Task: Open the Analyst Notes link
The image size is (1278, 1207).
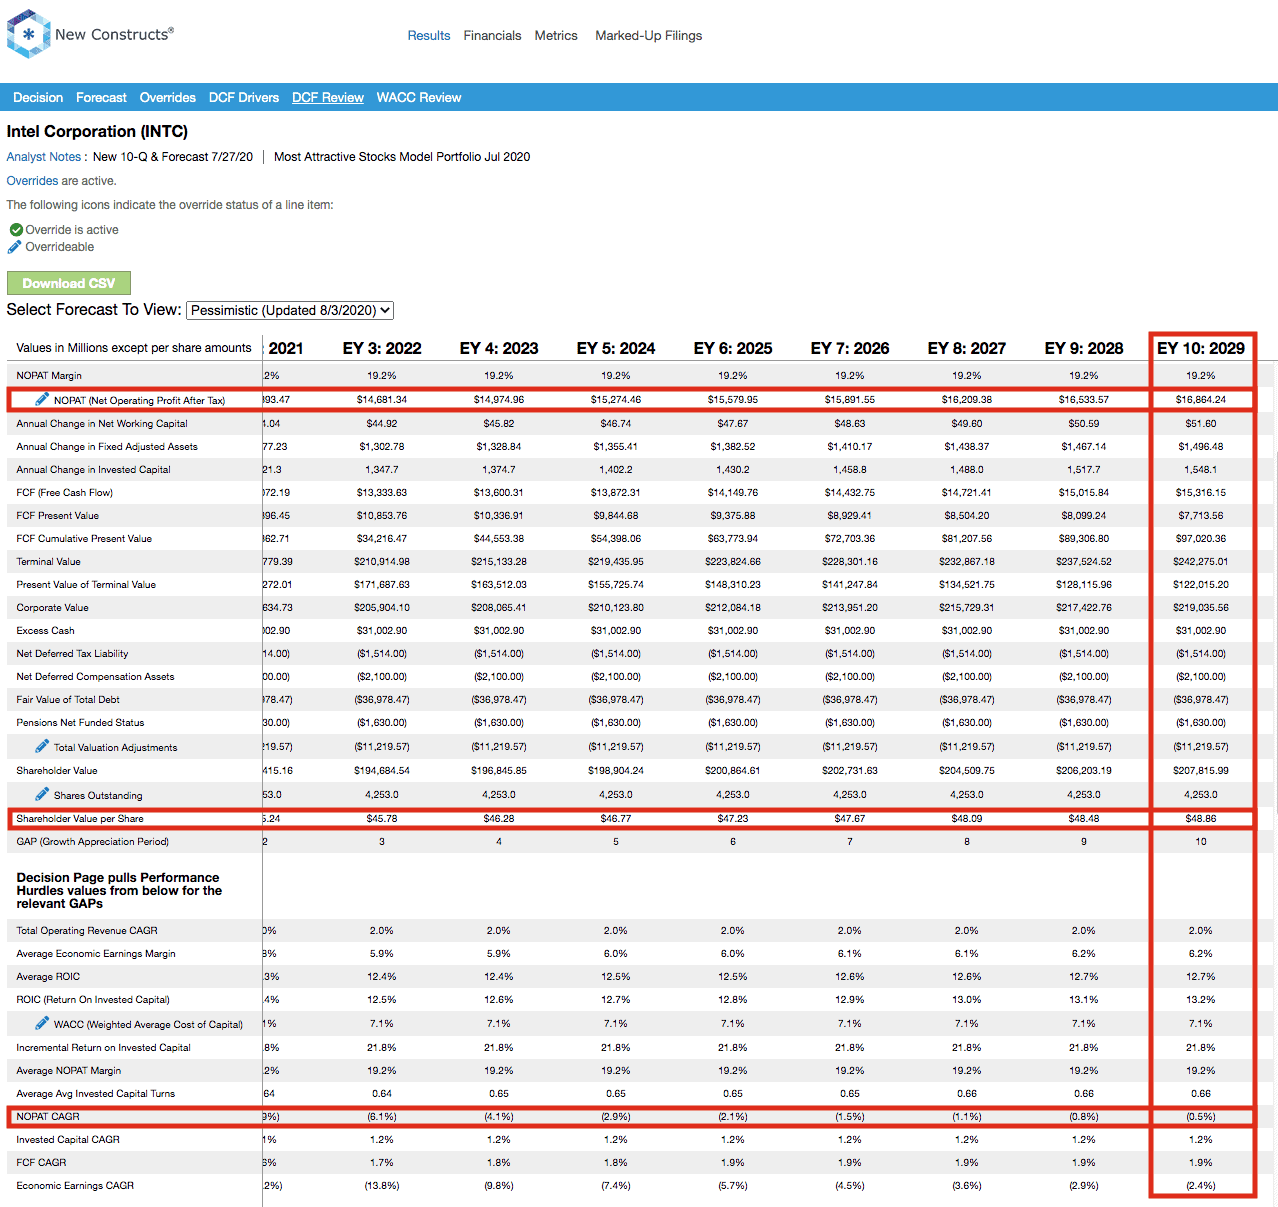Action: 44,157
